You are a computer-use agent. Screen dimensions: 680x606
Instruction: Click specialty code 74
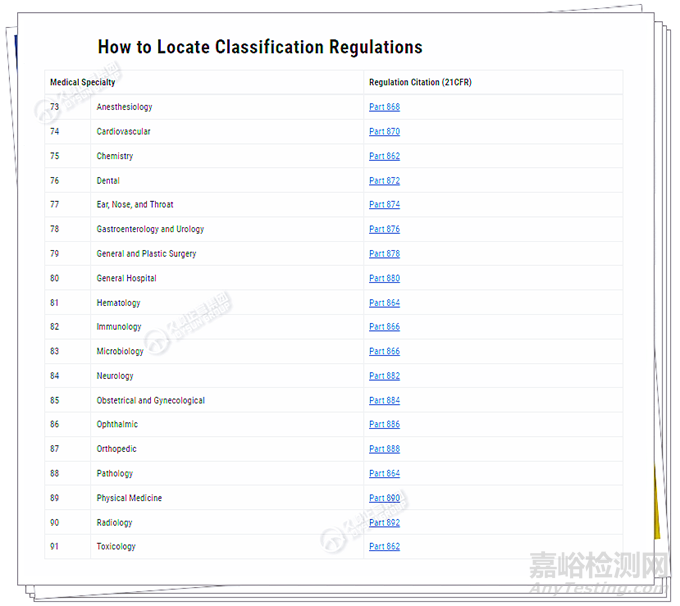[55, 131]
